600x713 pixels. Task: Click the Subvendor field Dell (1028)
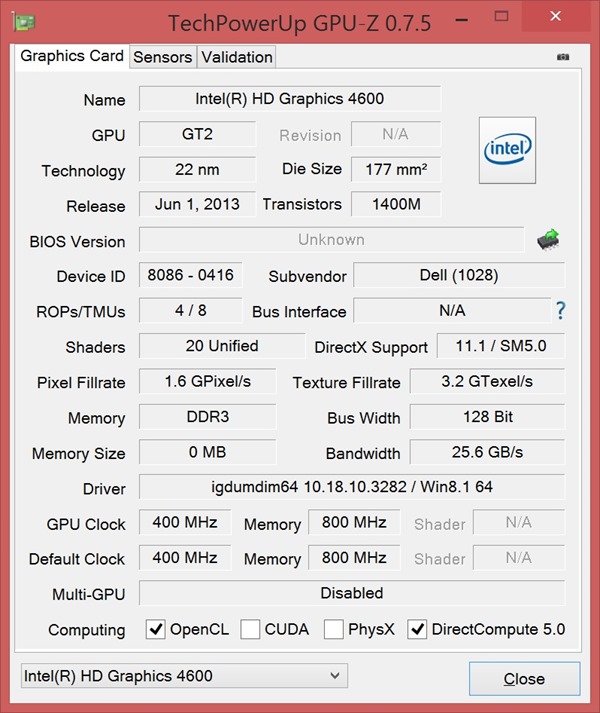click(459, 275)
